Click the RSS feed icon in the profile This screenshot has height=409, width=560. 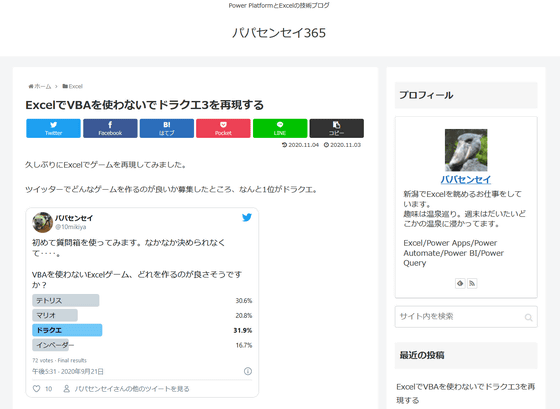(x=472, y=283)
